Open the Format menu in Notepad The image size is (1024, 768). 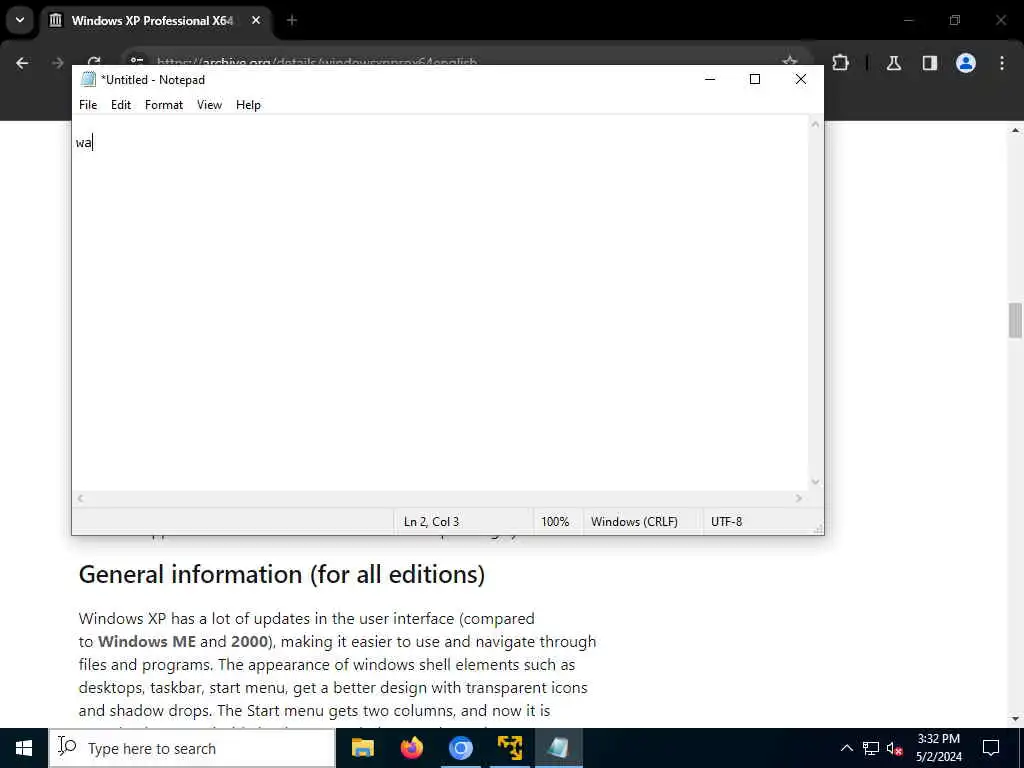pos(164,104)
